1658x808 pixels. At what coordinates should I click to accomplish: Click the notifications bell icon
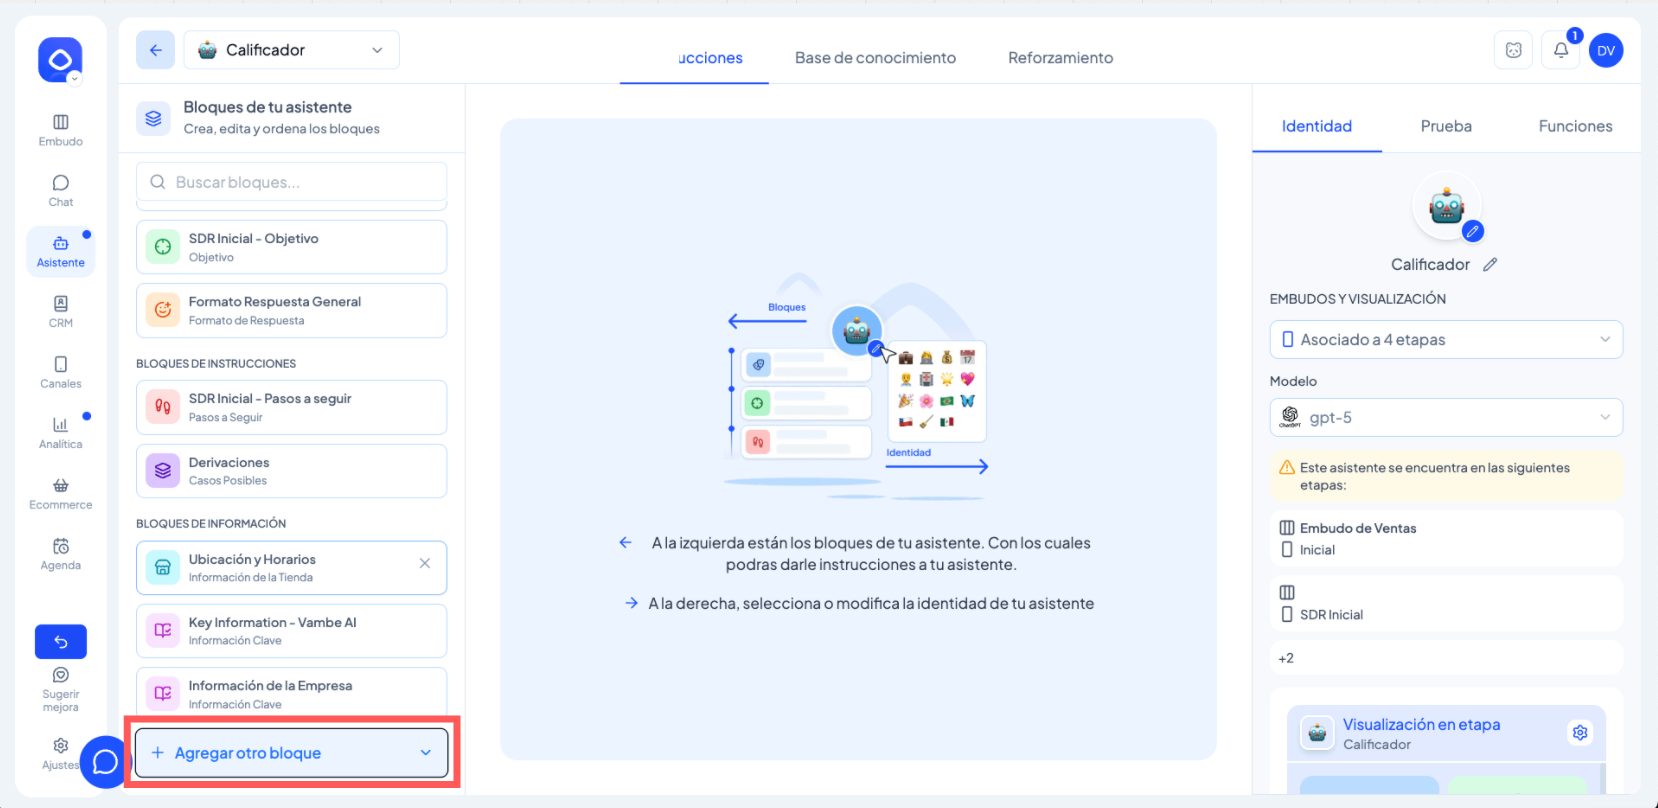[1560, 51]
